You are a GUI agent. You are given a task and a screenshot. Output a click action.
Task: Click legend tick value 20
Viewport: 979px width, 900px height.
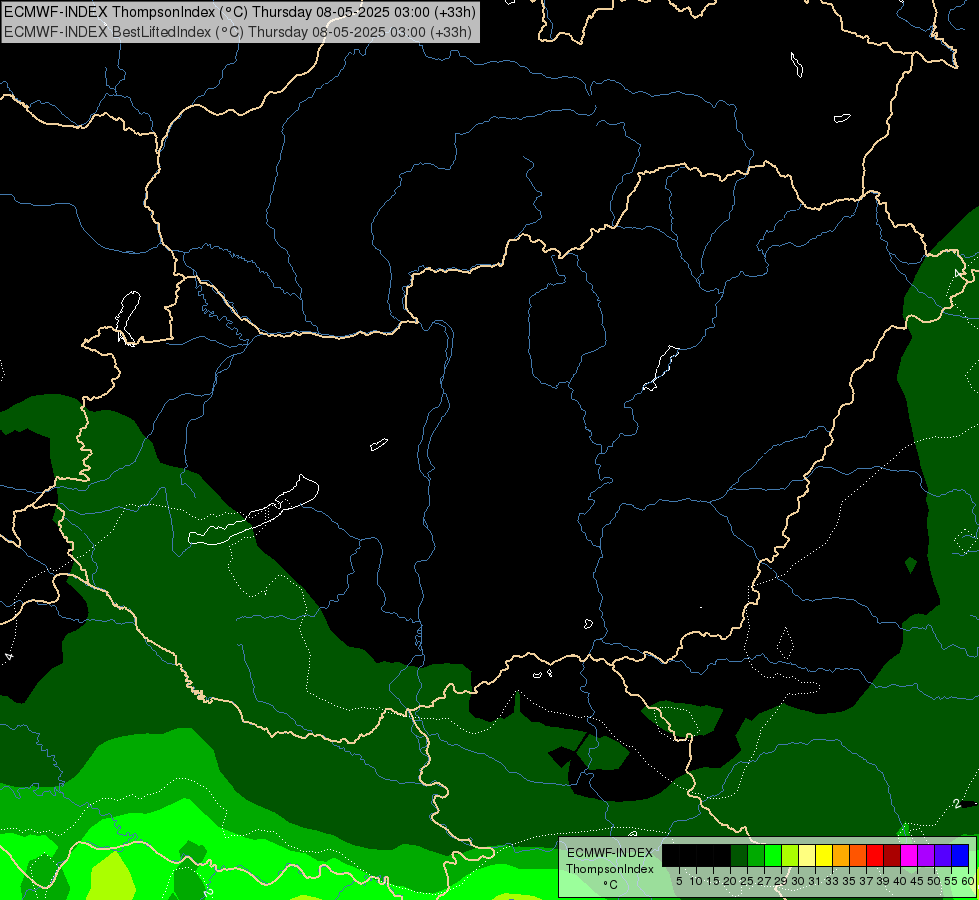click(x=730, y=881)
